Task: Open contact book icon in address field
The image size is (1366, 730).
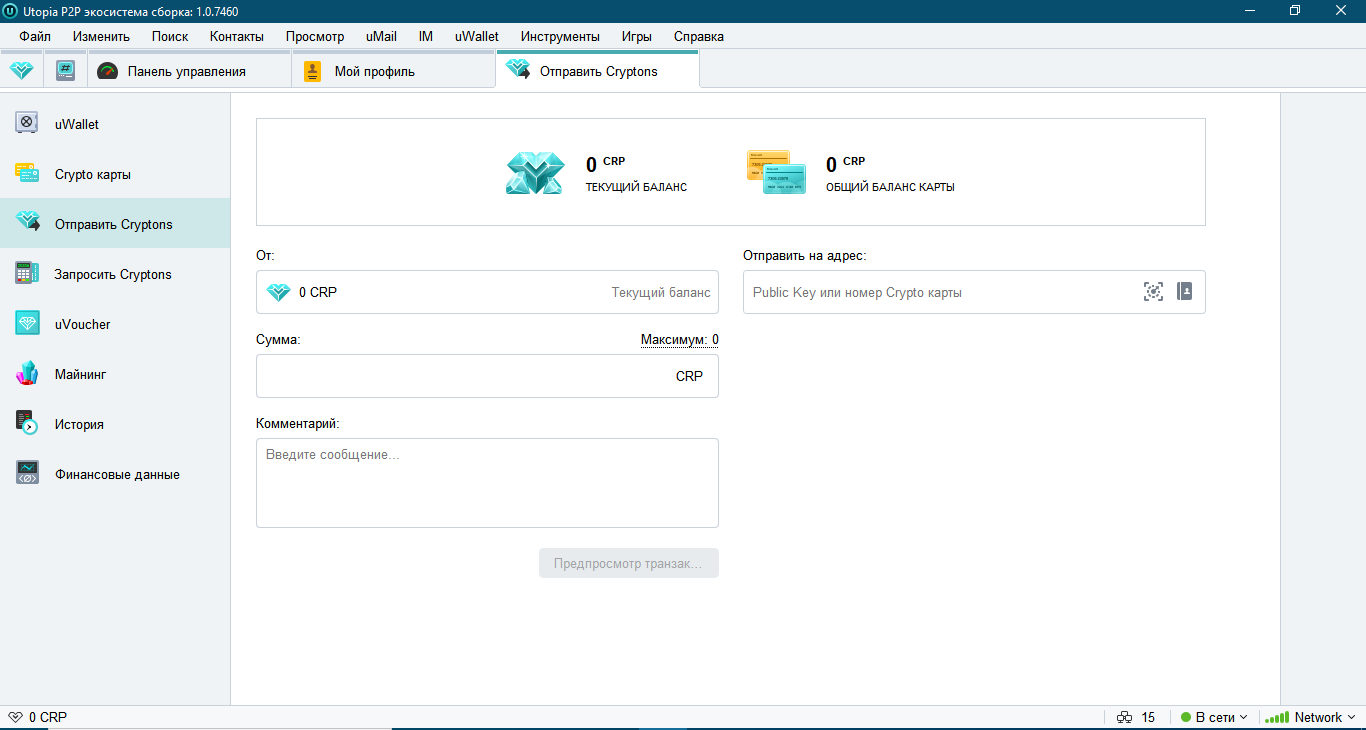Action: pos(1184,291)
